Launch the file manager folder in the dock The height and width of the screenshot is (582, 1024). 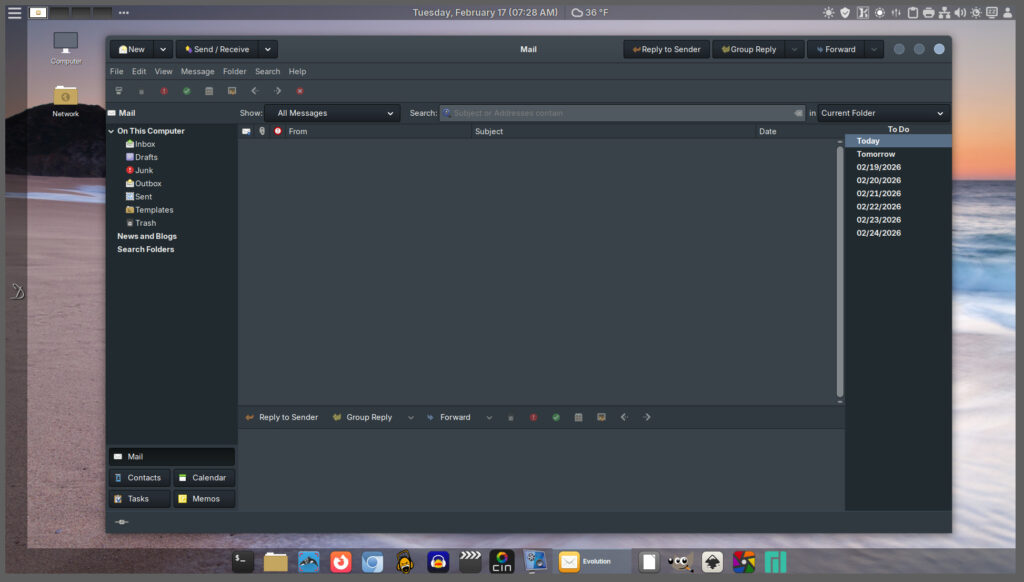276,562
